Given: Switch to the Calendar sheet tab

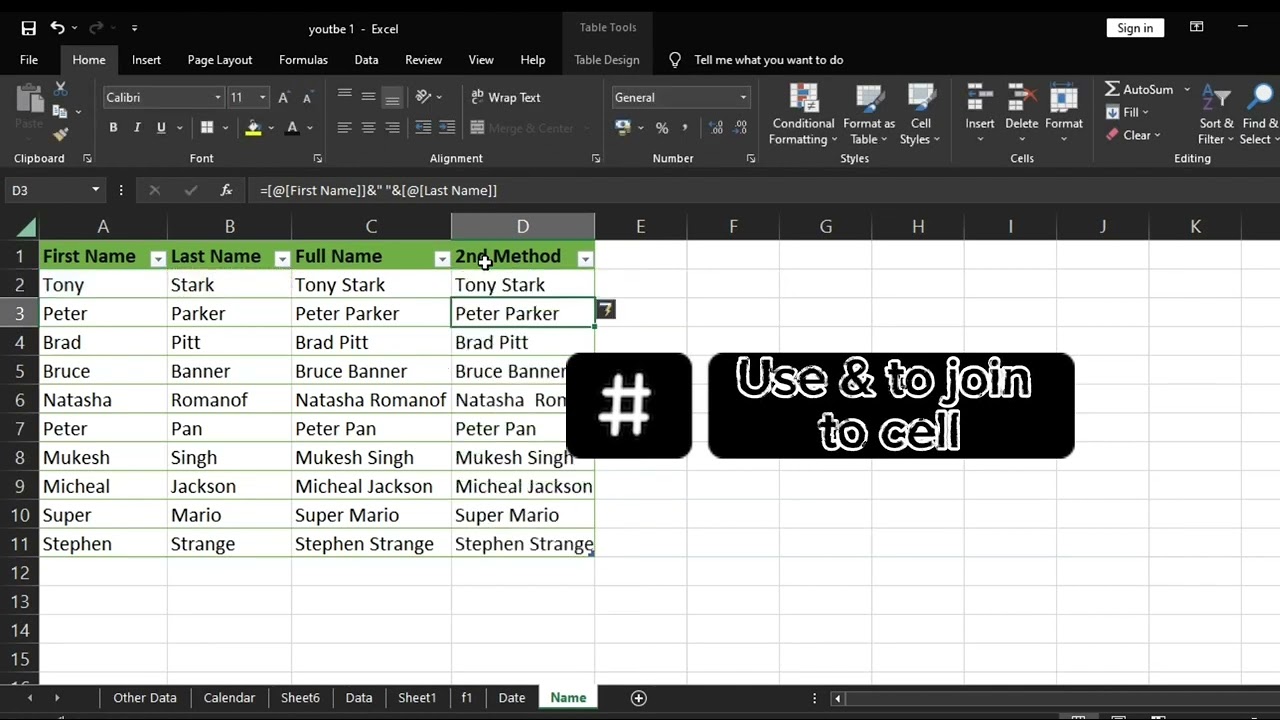Looking at the screenshot, I should [x=229, y=698].
